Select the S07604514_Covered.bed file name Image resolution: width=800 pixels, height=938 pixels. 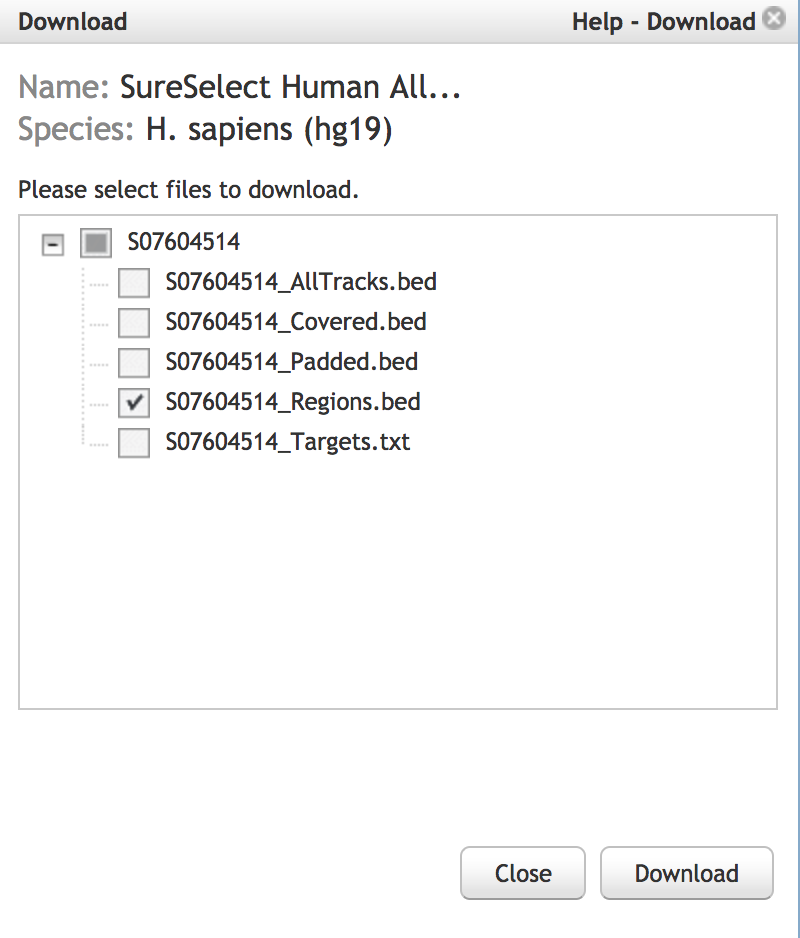point(296,322)
